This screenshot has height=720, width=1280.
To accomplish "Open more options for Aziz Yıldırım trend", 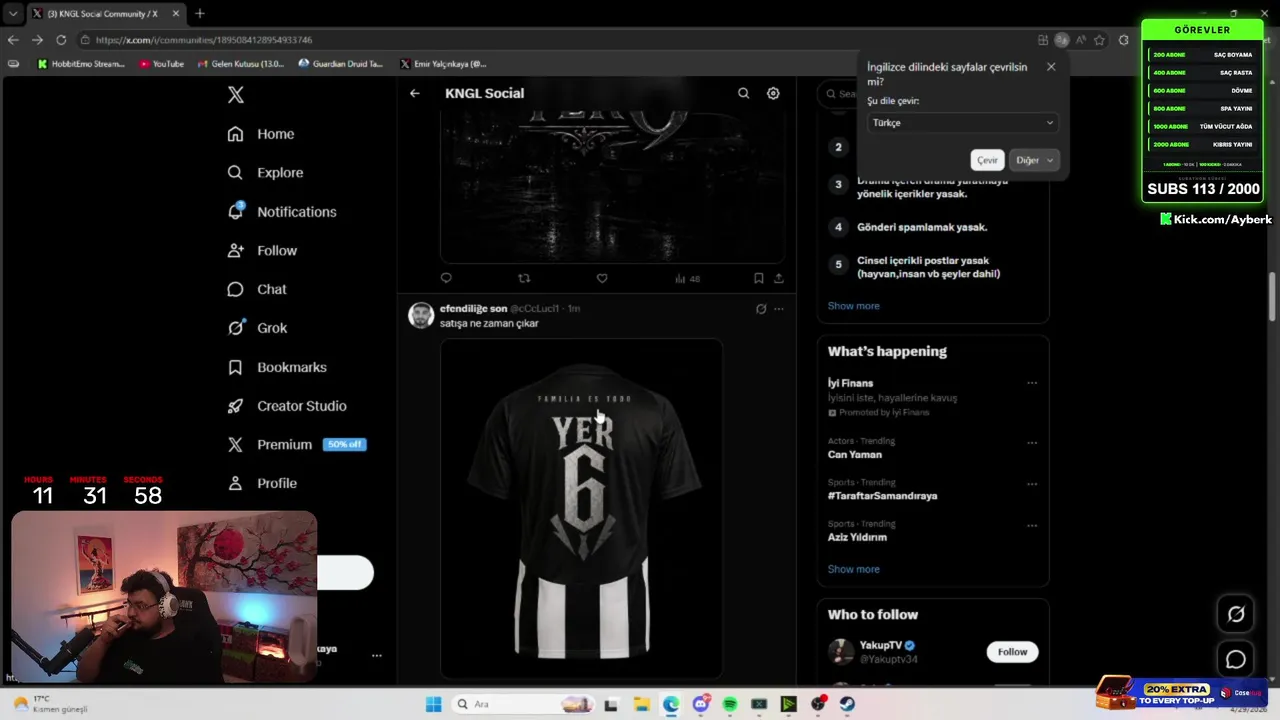I will 1032,525.
